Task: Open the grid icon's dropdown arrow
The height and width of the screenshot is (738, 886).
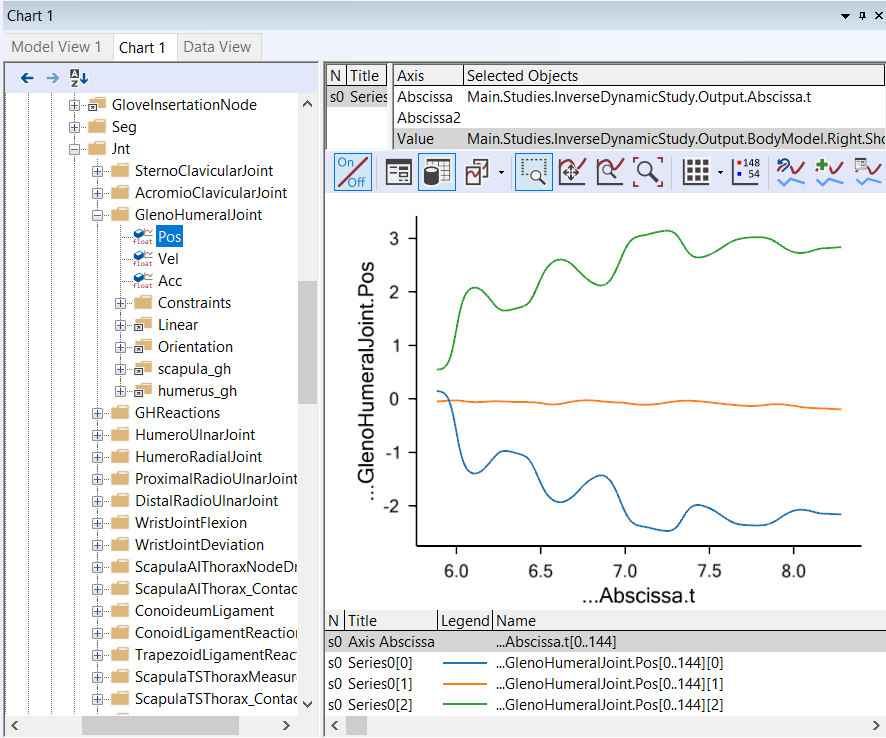Action: (720, 172)
